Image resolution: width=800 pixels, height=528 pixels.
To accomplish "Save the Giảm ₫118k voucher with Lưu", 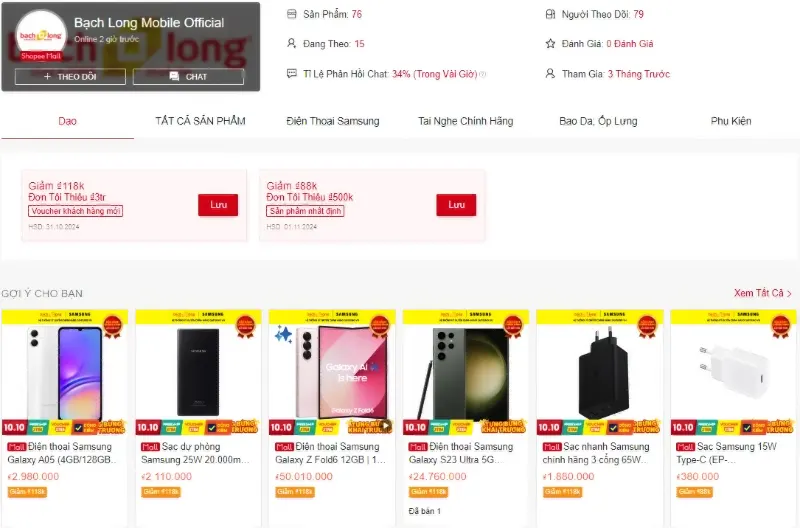I will (218, 205).
